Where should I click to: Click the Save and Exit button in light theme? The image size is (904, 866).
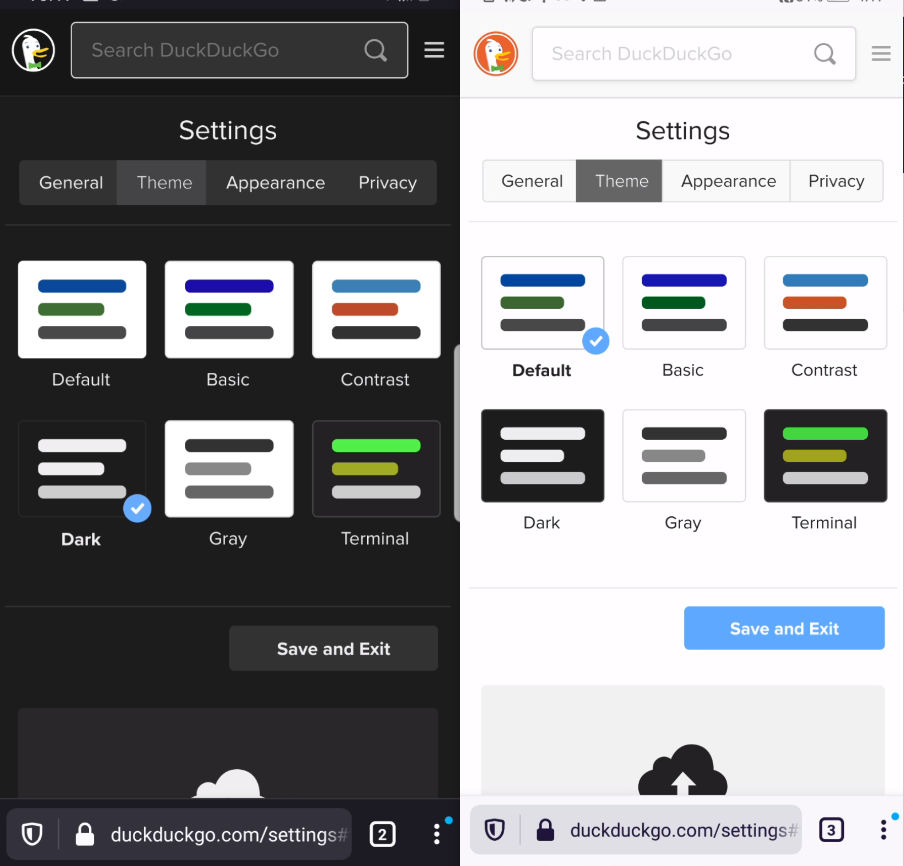coord(784,628)
